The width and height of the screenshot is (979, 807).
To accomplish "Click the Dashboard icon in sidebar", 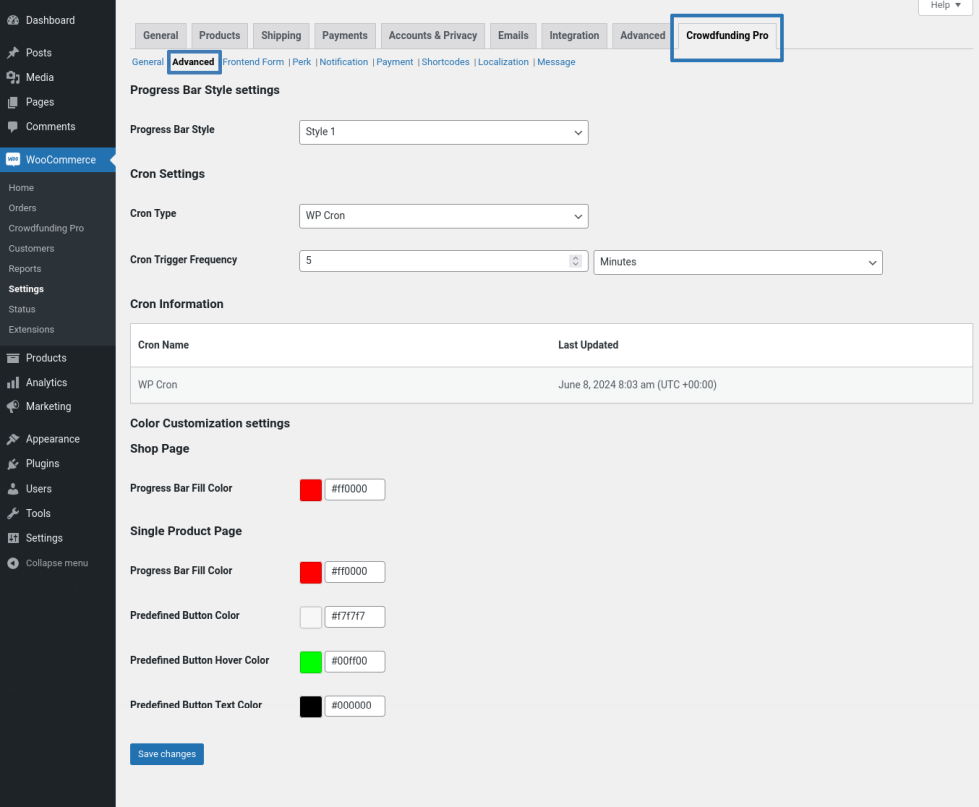I will coord(13,20).
